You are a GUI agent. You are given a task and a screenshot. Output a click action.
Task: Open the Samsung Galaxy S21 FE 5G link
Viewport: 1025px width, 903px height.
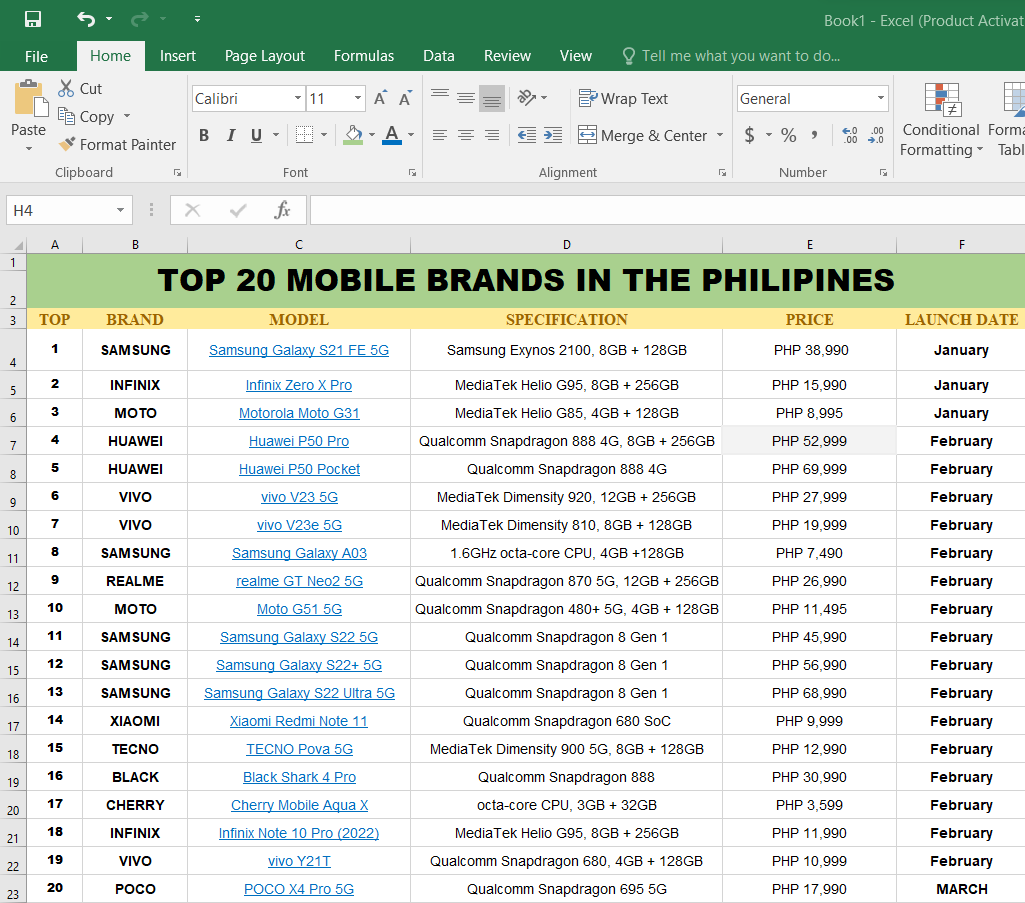click(x=299, y=350)
